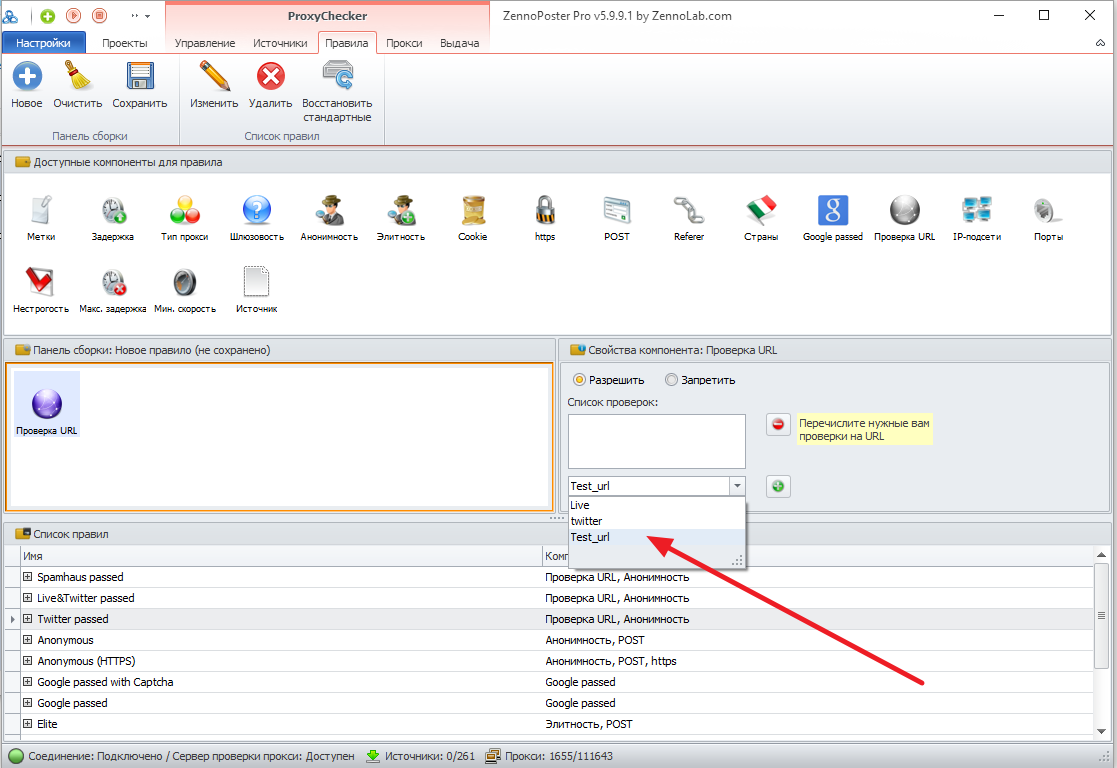
Task: Open the Test_url combo box arrow
Action: [737, 486]
